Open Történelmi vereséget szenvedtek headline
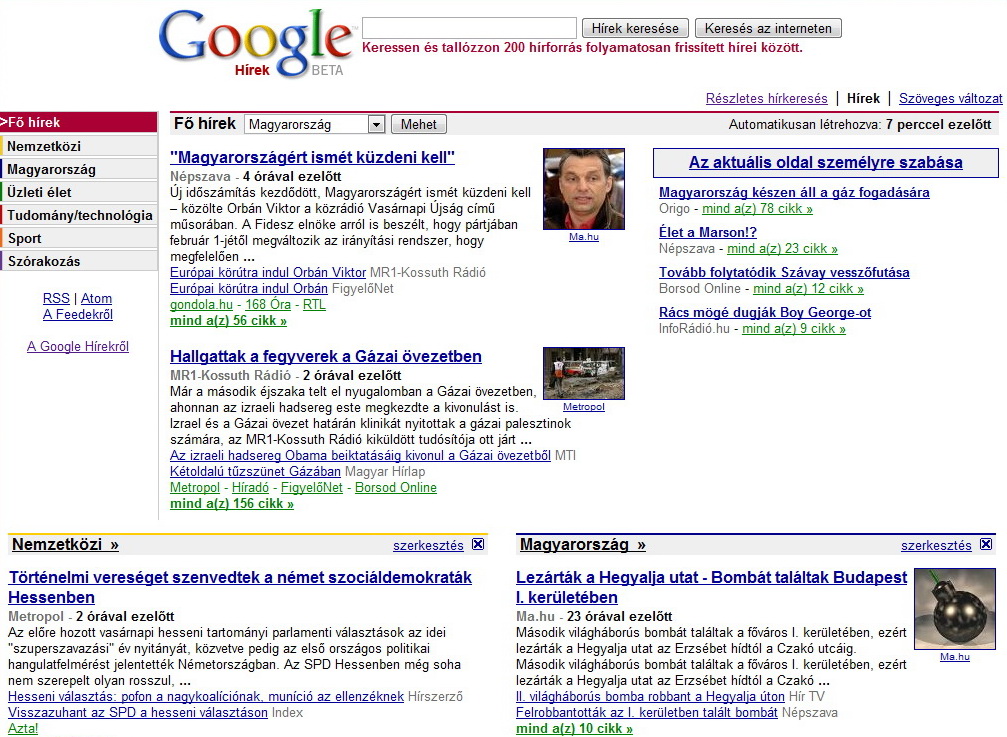Screen dimensions: 1007x737 pyautogui.click(x=240, y=587)
